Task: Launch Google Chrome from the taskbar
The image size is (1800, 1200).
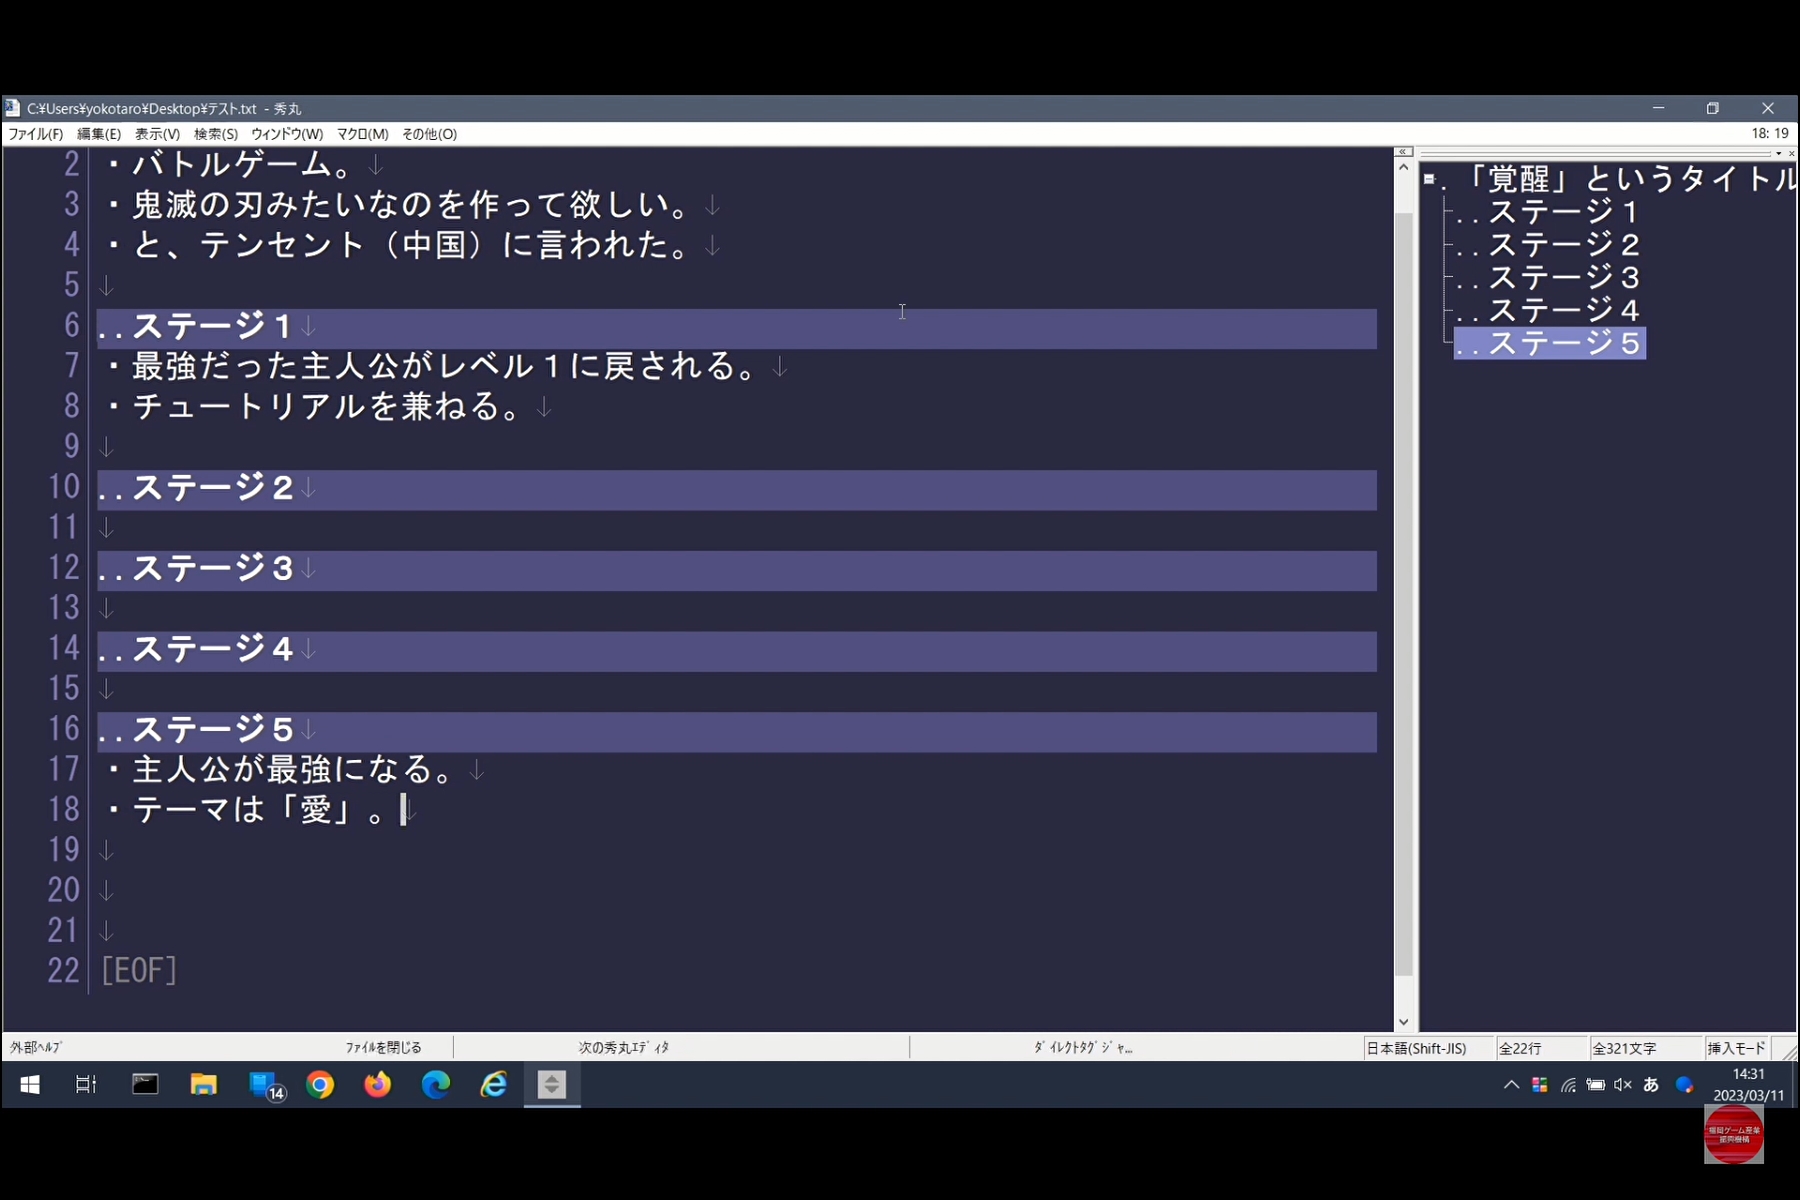Action: point(320,1085)
